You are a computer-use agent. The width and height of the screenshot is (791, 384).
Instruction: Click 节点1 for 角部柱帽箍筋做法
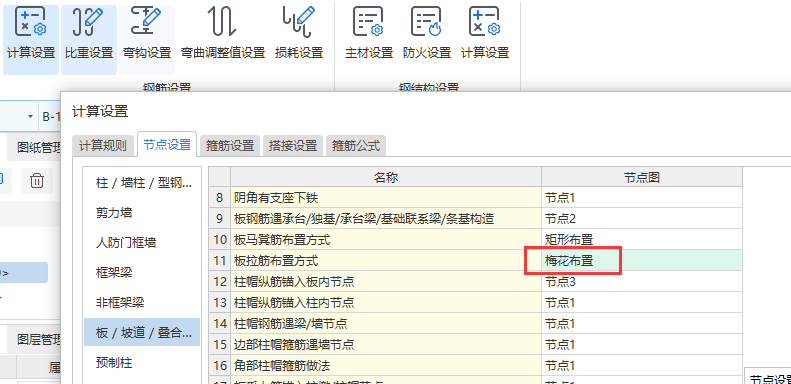(642, 365)
